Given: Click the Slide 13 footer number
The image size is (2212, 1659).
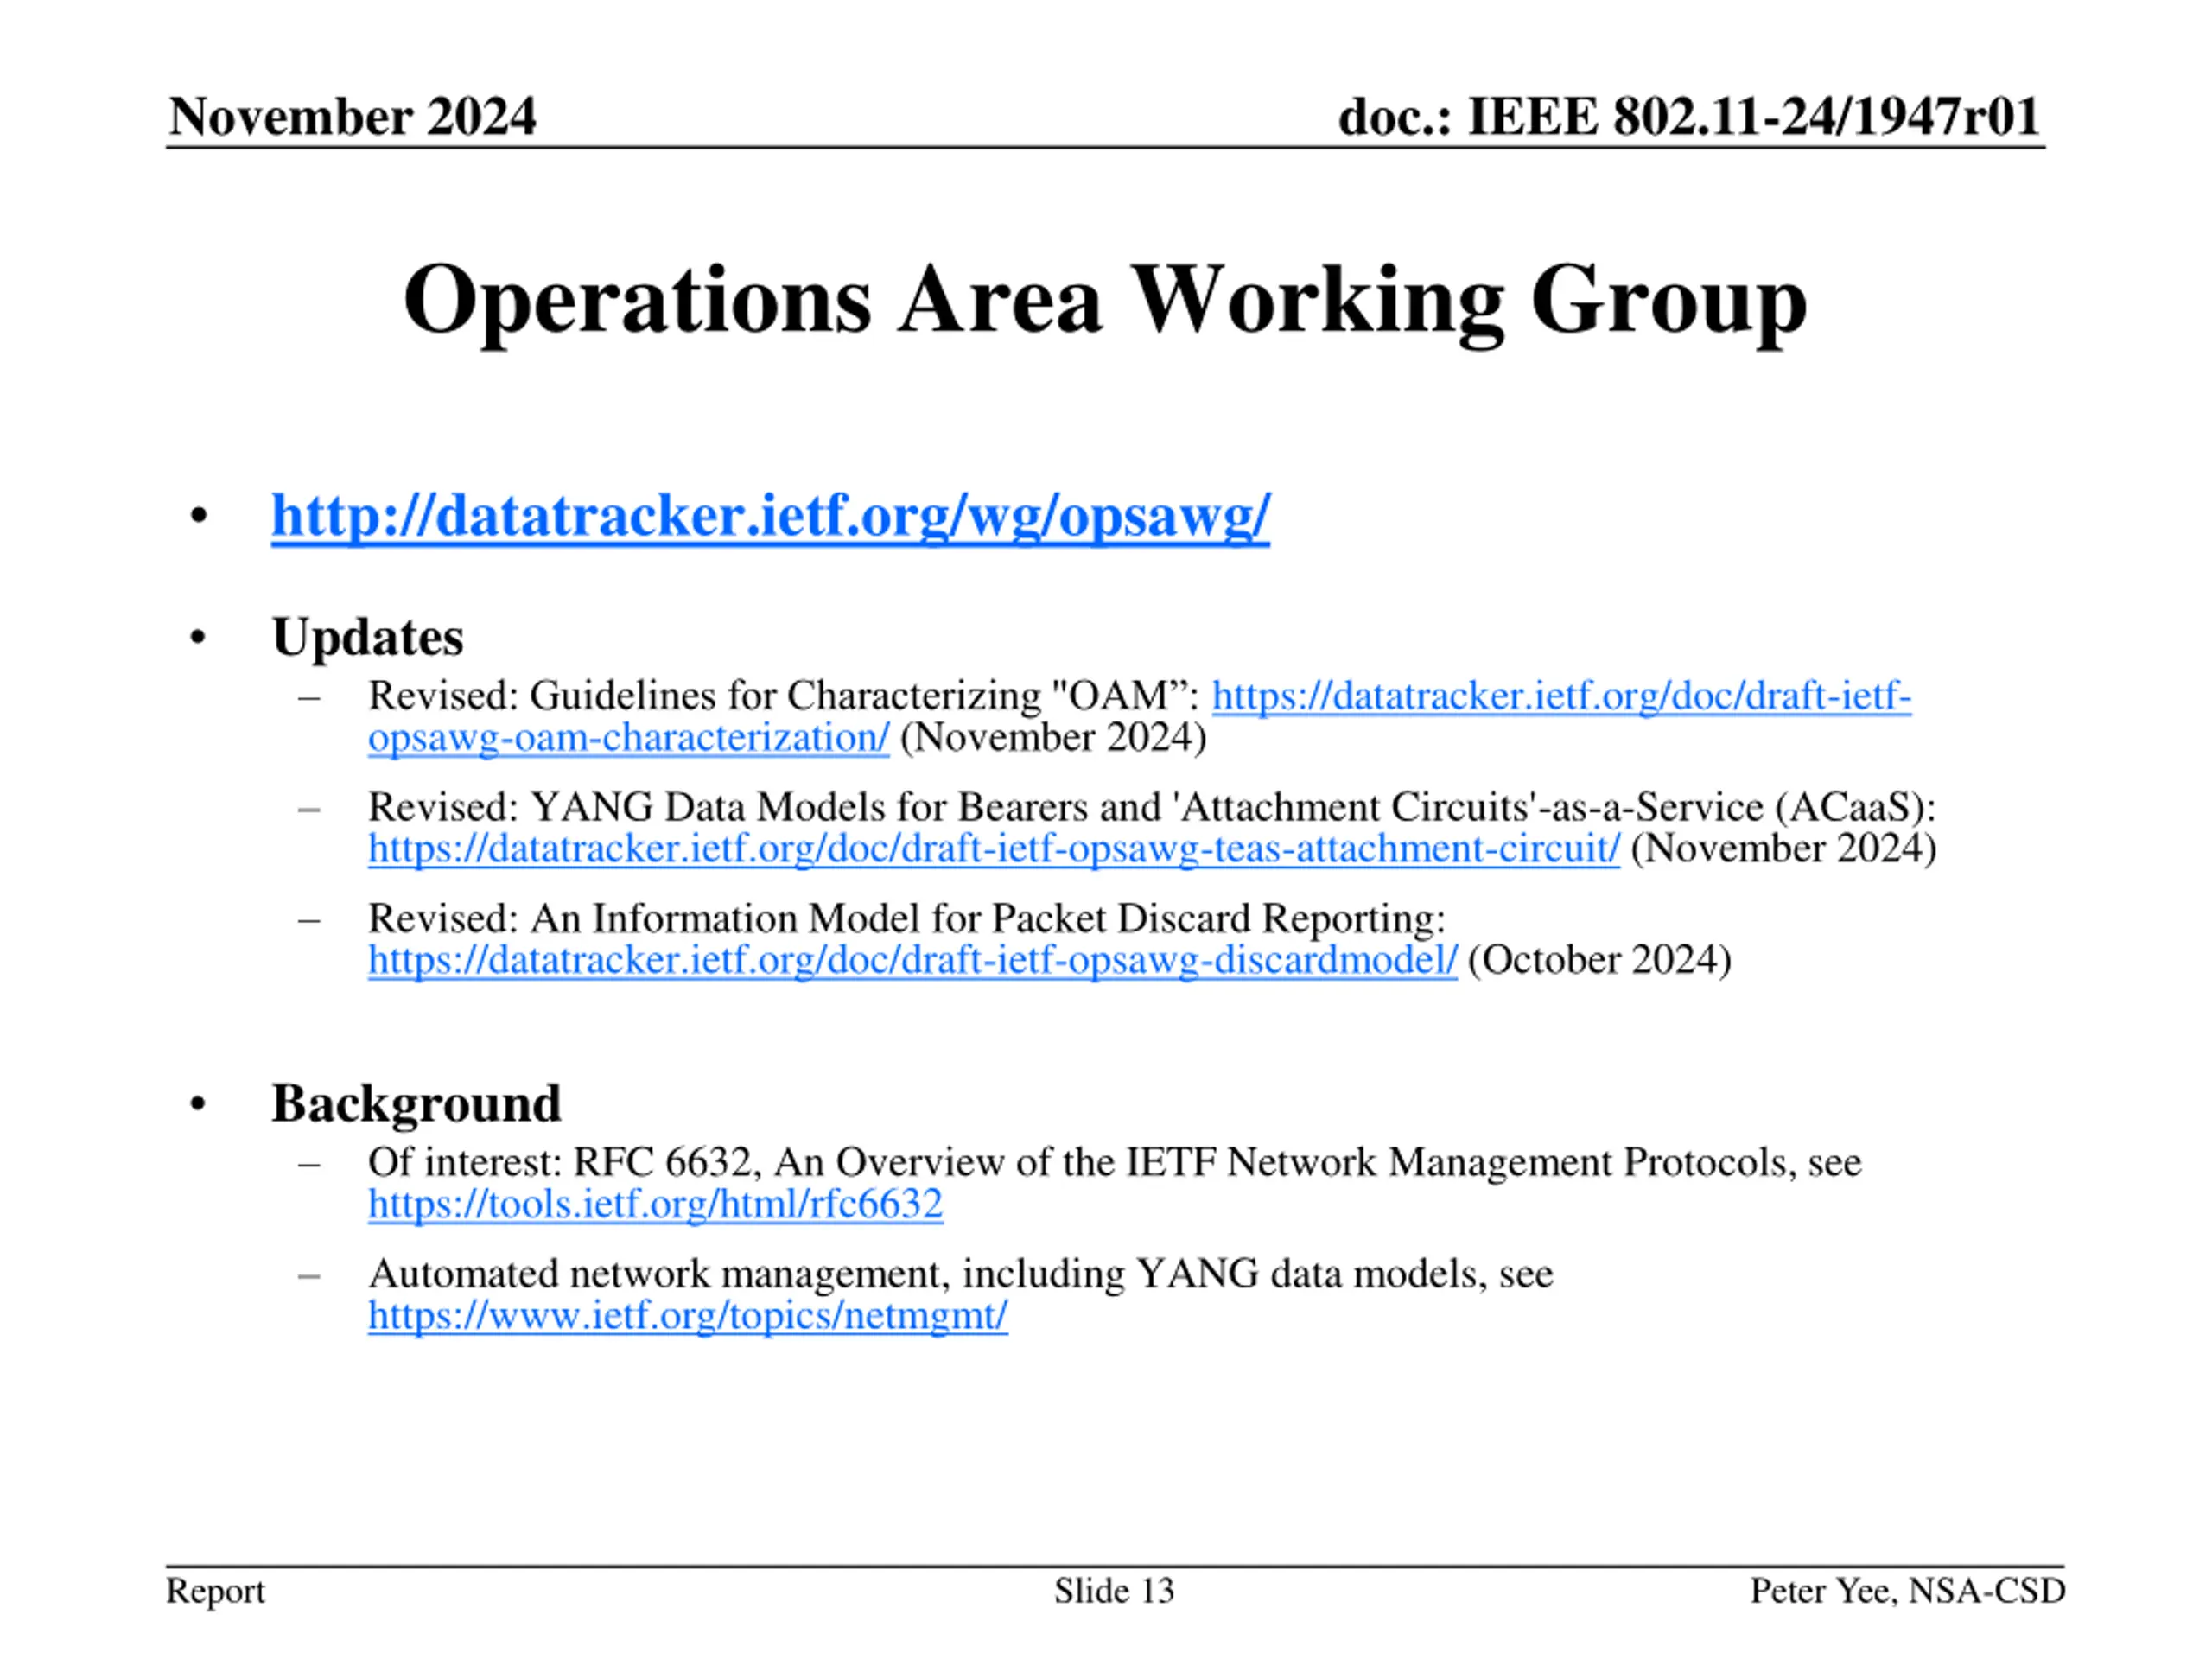Looking at the screenshot, I should pyautogui.click(x=1113, y=1591).
